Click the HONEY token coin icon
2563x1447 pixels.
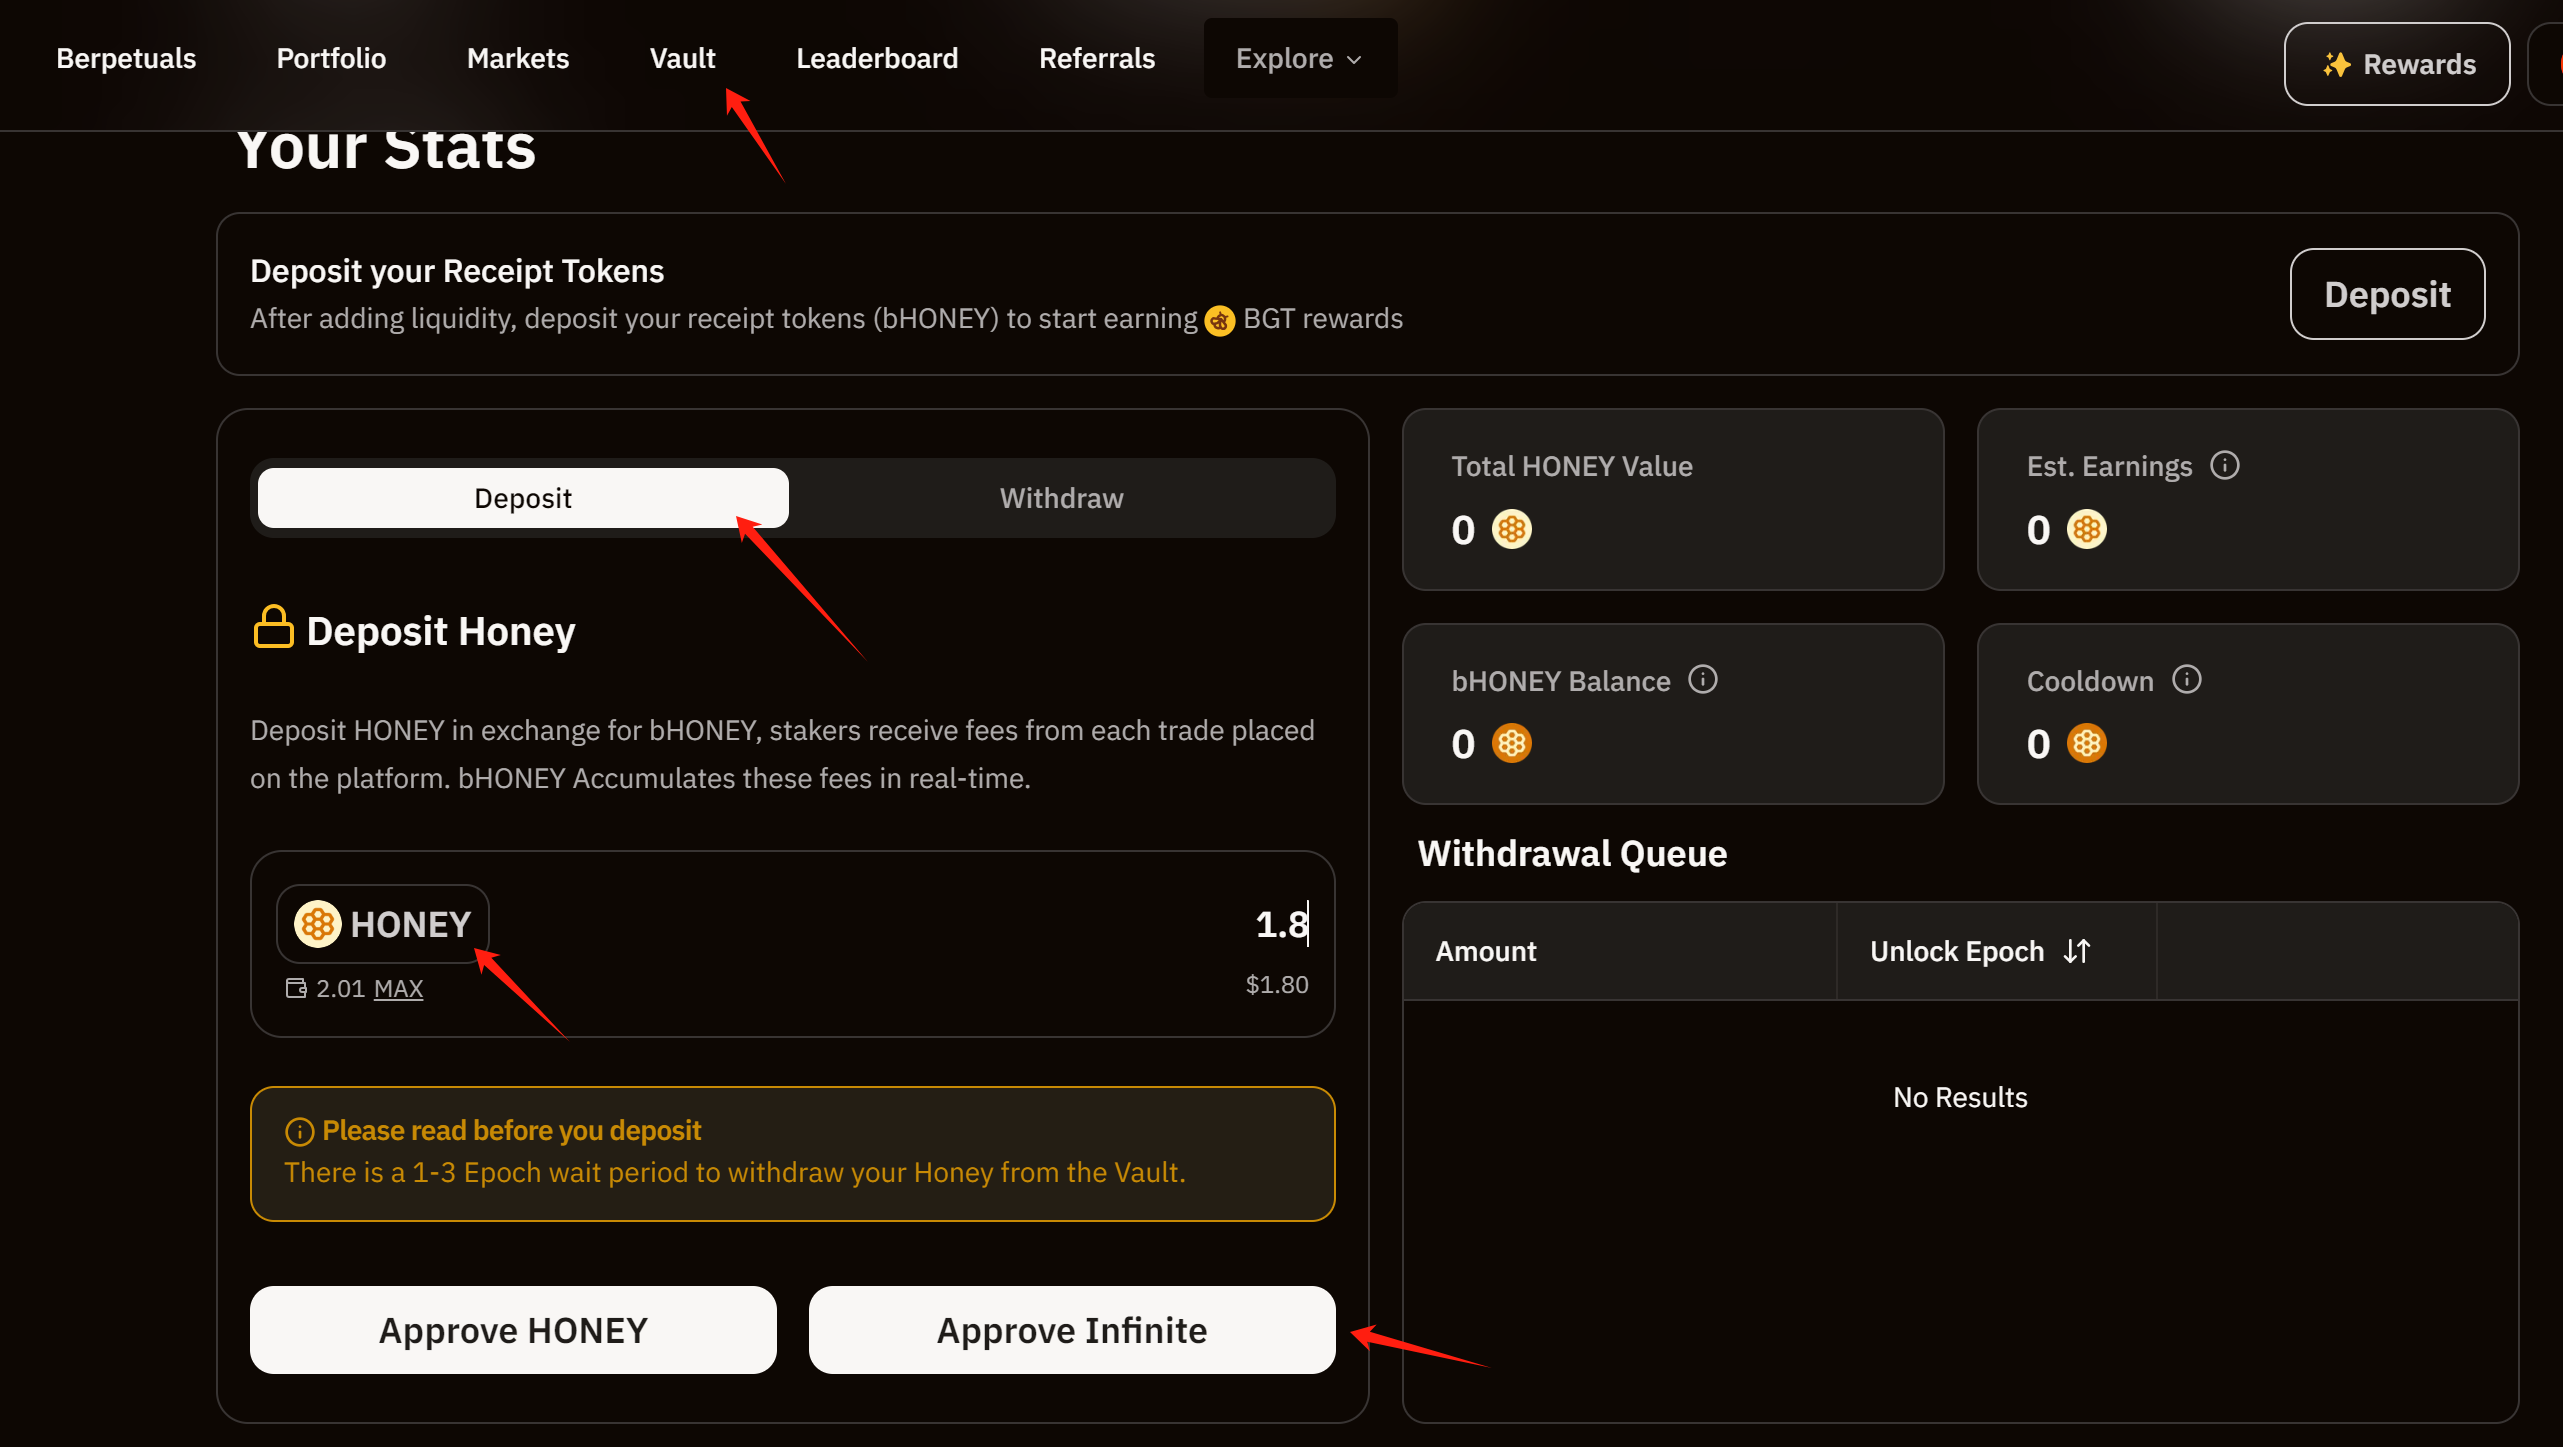[318, 924]
